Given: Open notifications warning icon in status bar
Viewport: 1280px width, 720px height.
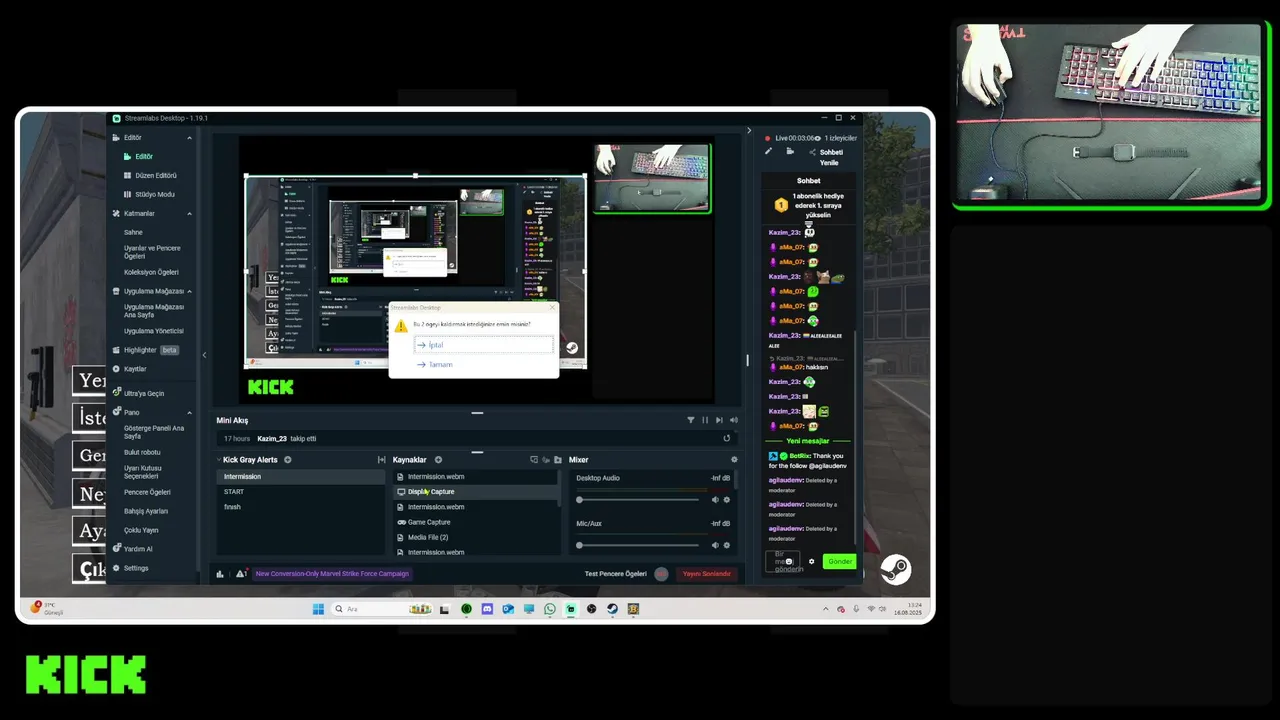Looking at the screenshot, I should [x=241, y=574].
